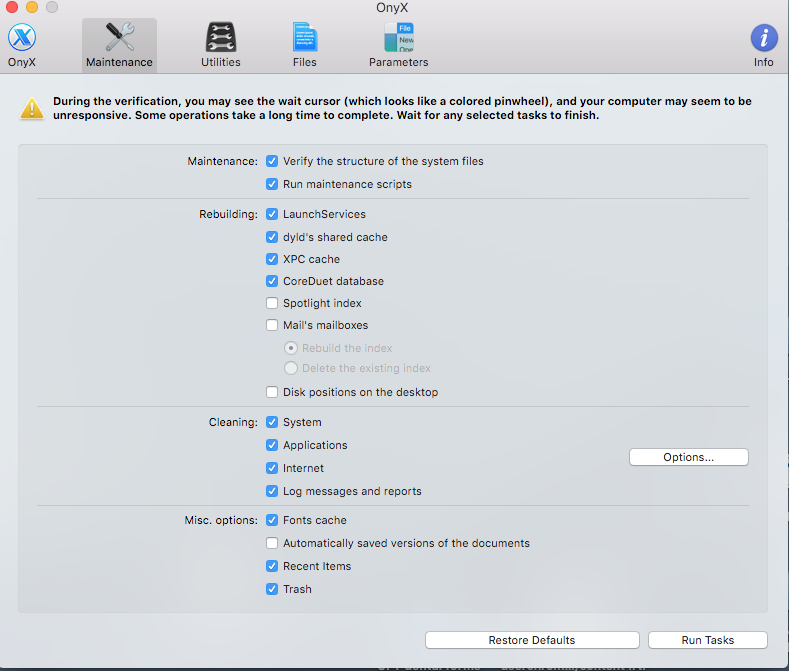
Task: Toggle dyld's shared cache checkbox
Action: [x=272, y=237]
